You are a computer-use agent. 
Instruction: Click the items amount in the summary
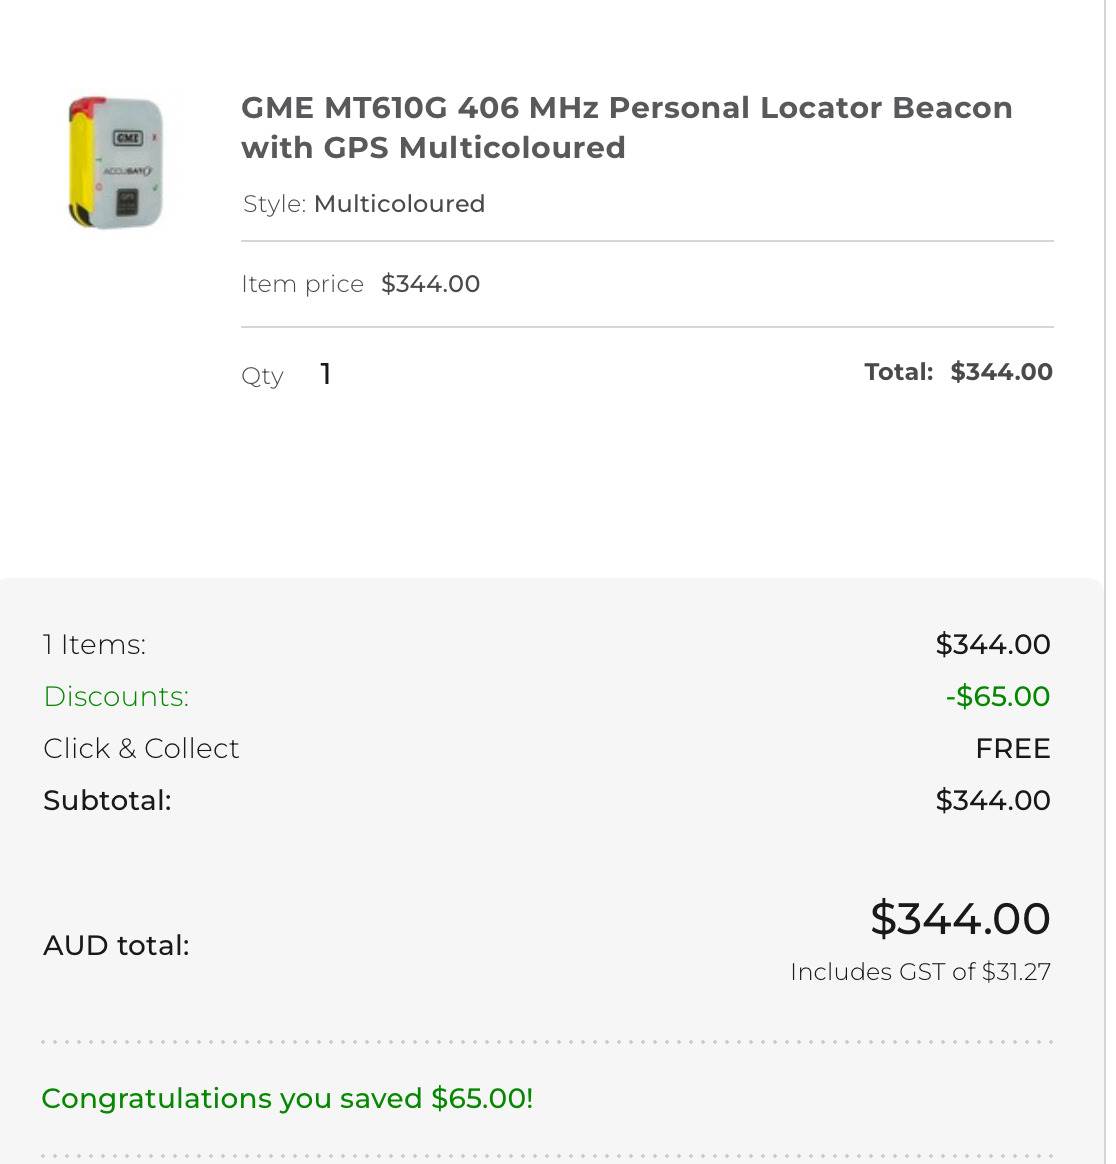coord(992,644)
